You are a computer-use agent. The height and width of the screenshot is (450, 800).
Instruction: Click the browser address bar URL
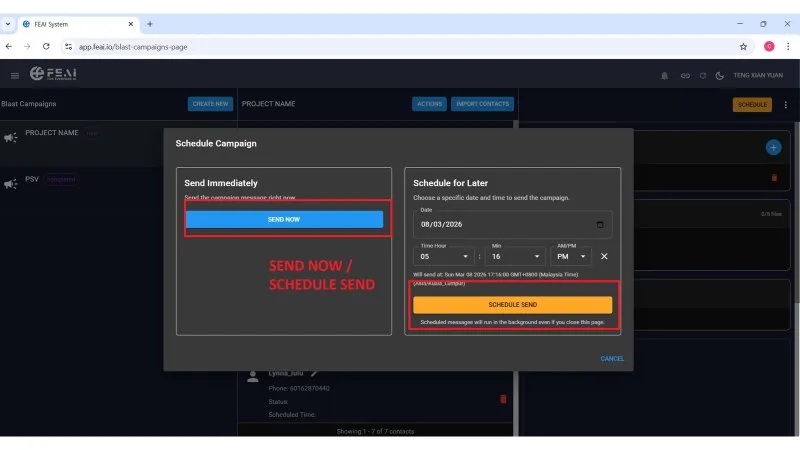click(133, 47)
